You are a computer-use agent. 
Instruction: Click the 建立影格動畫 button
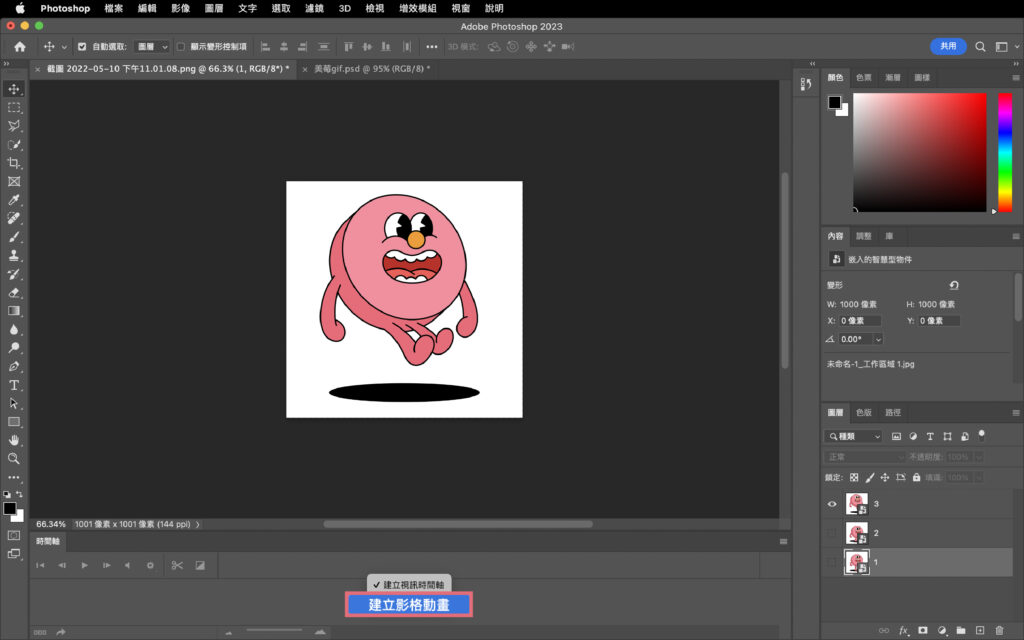coord(408,604)
